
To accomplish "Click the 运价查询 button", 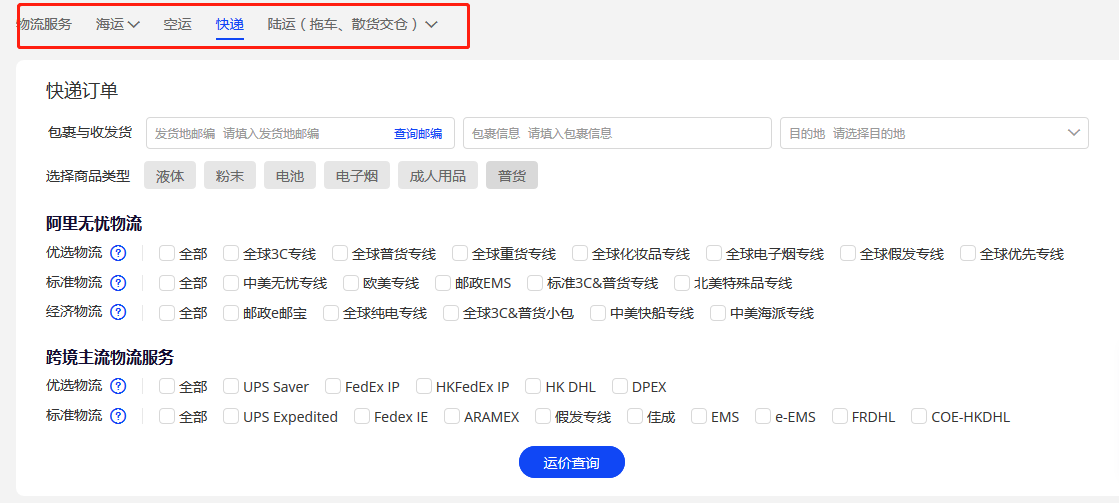I will [x=571, y=463].
